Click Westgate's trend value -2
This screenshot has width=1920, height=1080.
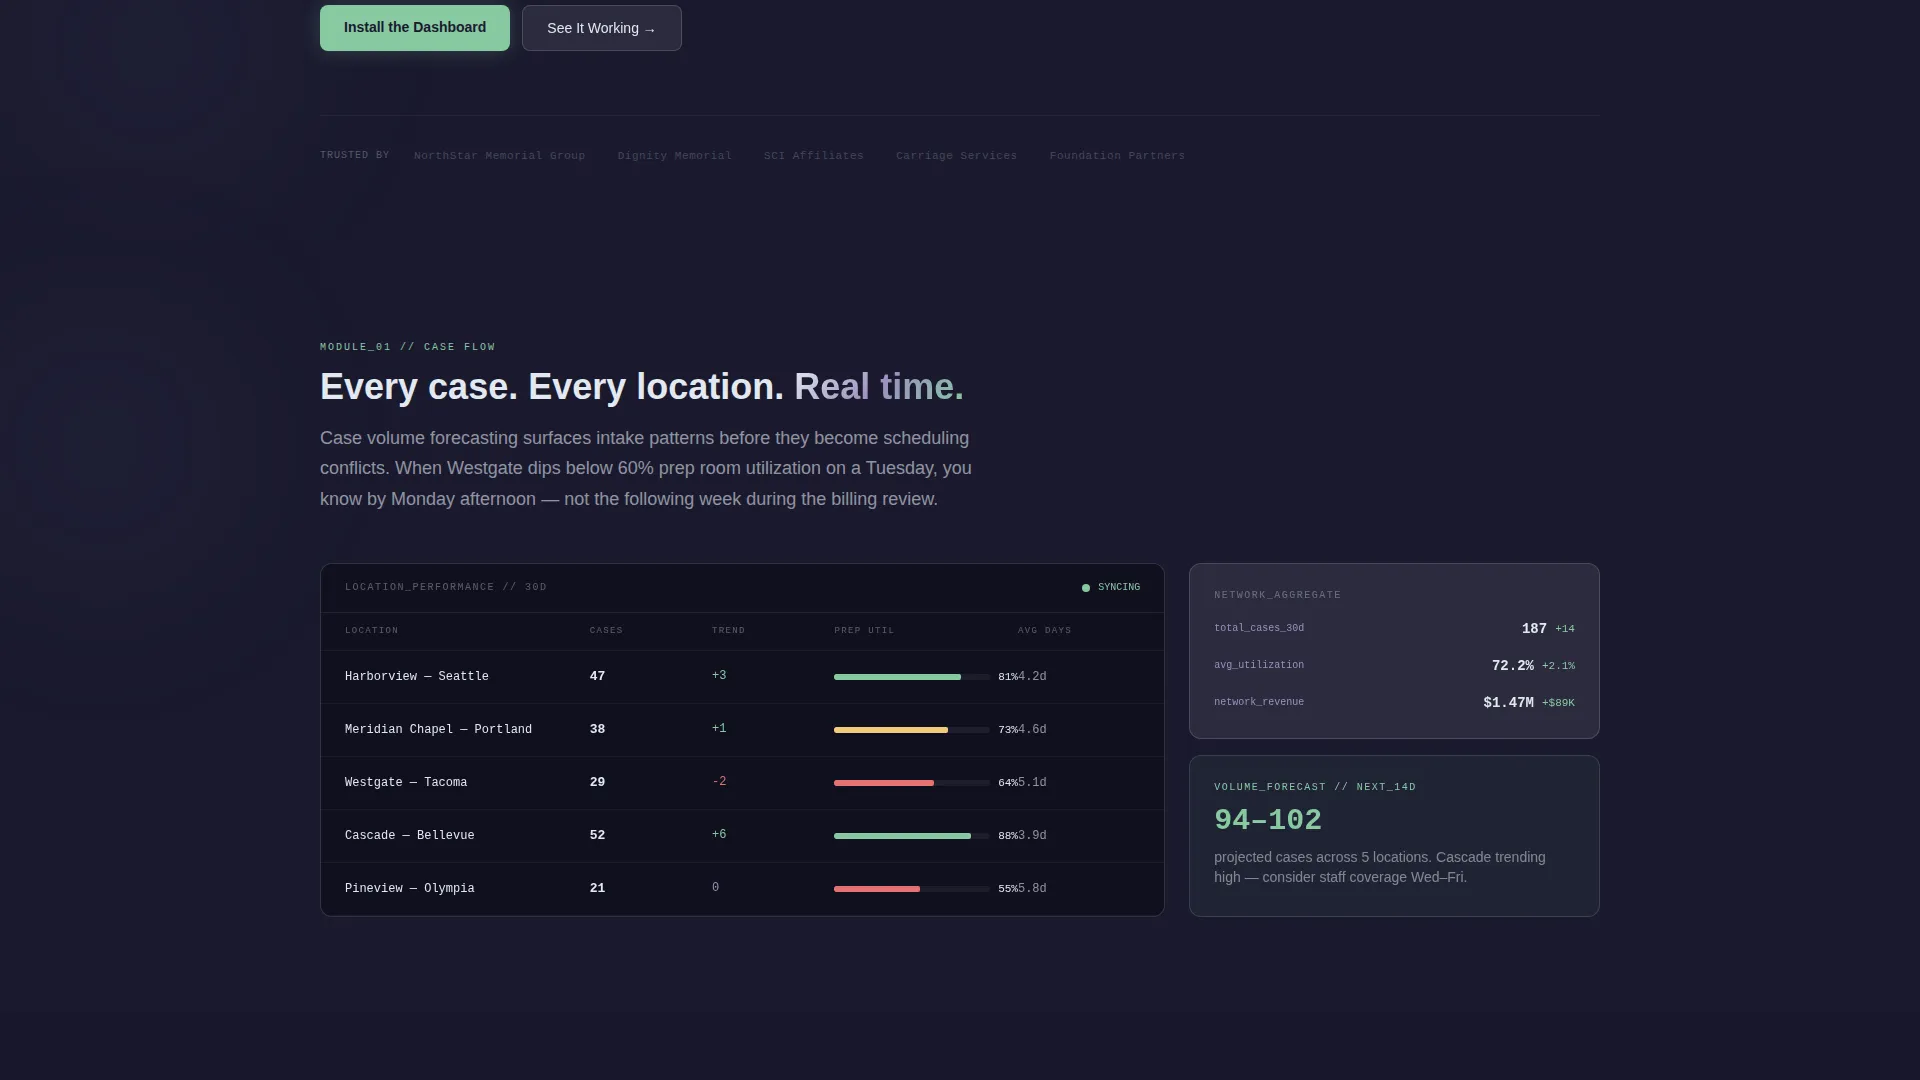pos(719,782)
